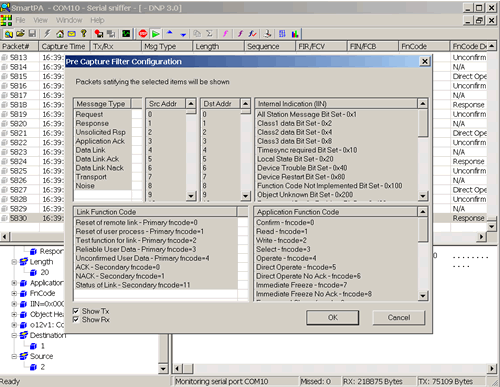Viewport: 500px width, 387px height.
Task: Collapse the Length tree node
Action: coord(14,262)
